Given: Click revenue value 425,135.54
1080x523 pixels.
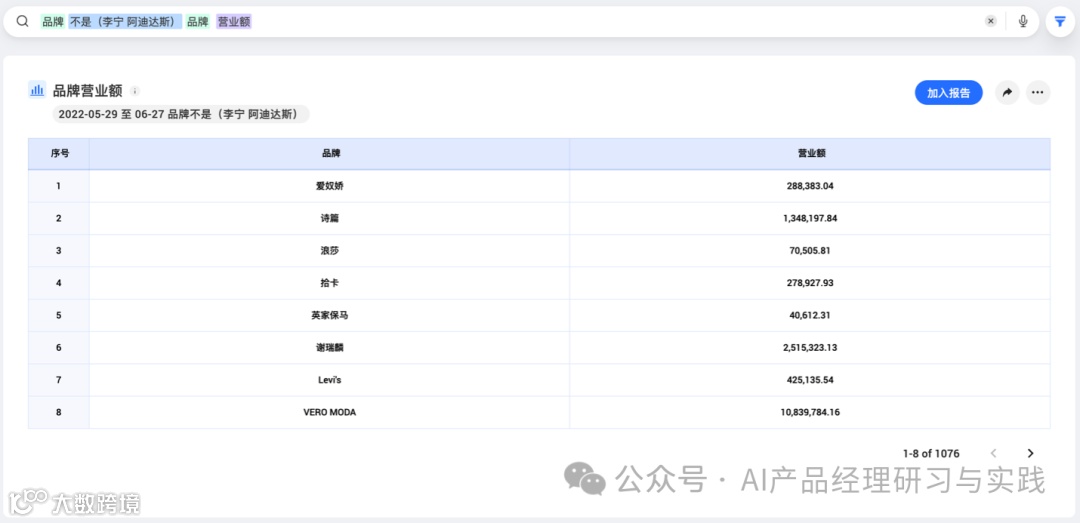Looking at the screenshot, I should (810, 380).
